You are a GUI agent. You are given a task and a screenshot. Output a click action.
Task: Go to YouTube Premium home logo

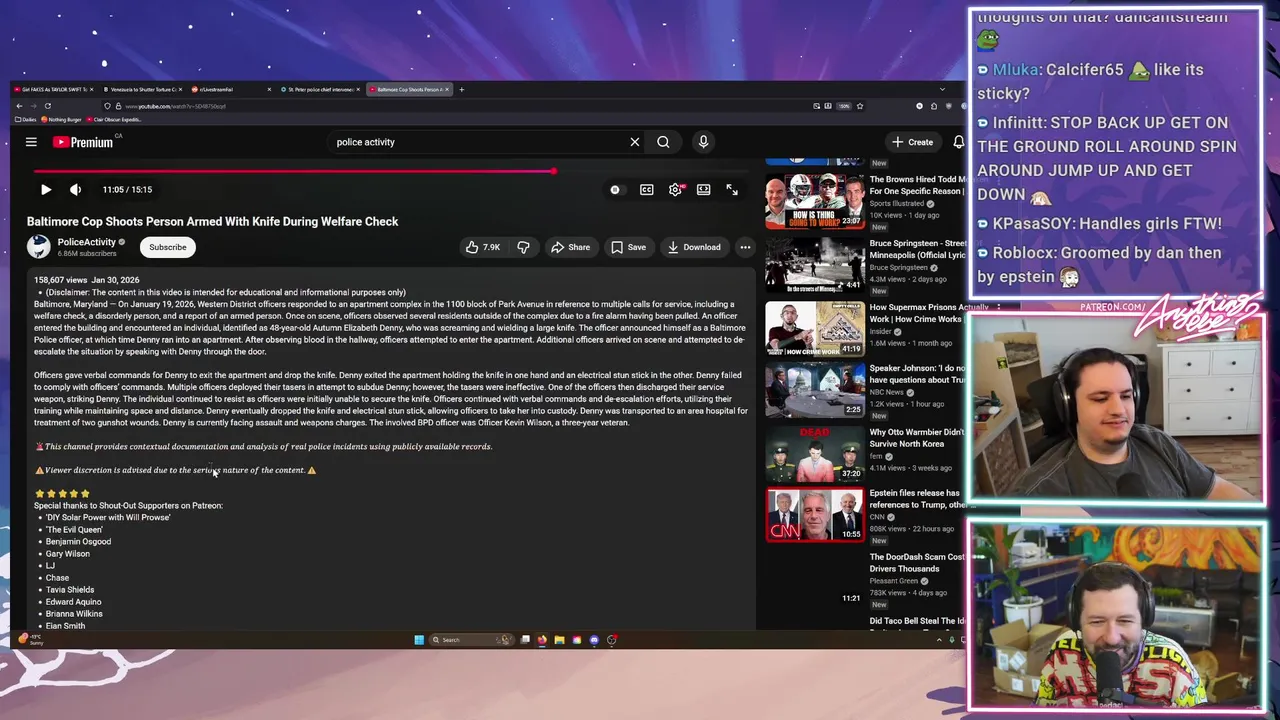(x=83, y=142)
